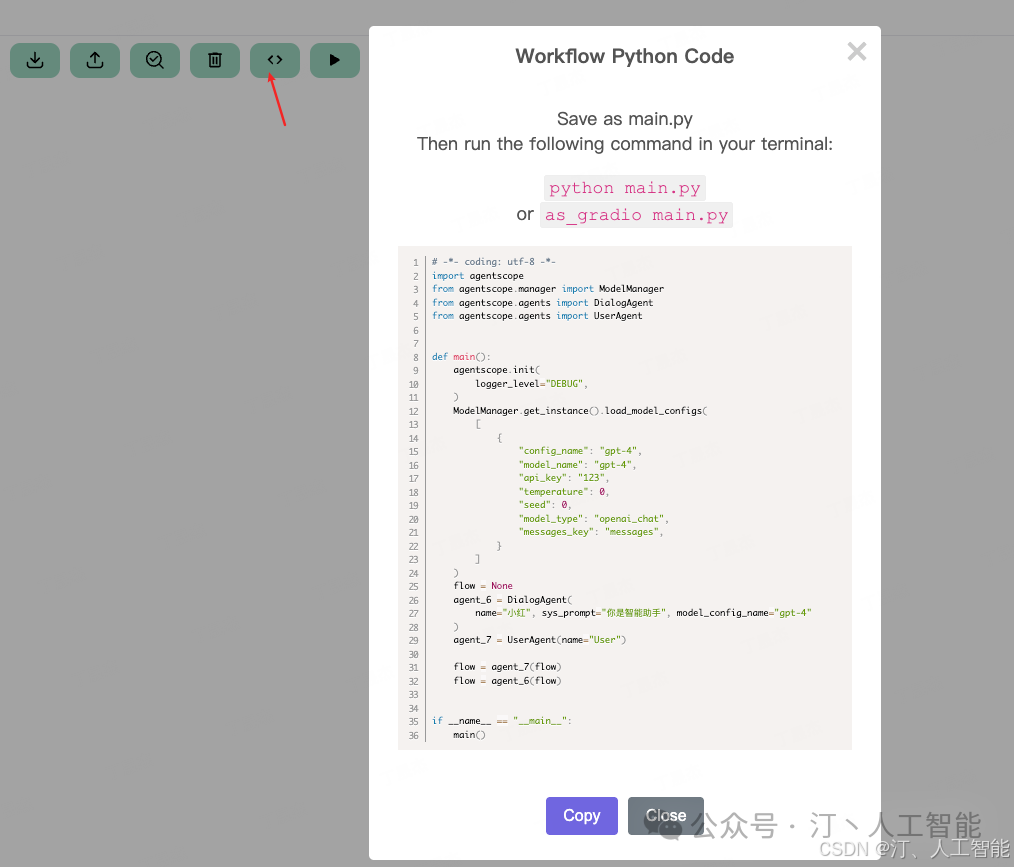1014x867 pixels.
Task: Click the gray Close button
Action: (665, 816)
